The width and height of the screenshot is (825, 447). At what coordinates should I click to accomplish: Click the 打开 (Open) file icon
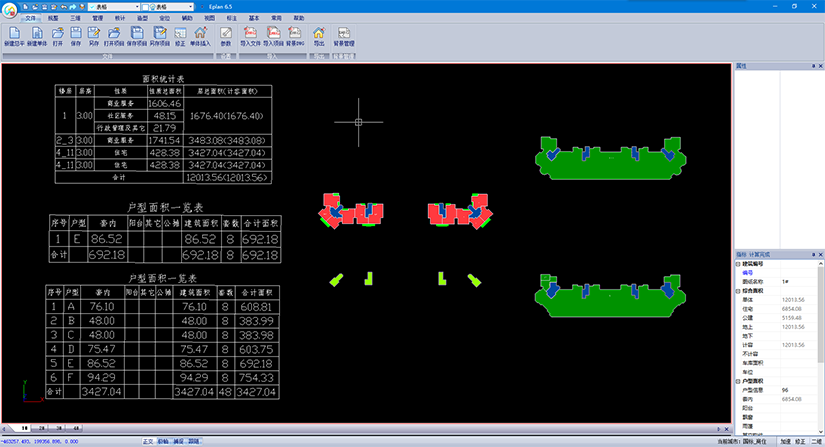coord(58,37)
